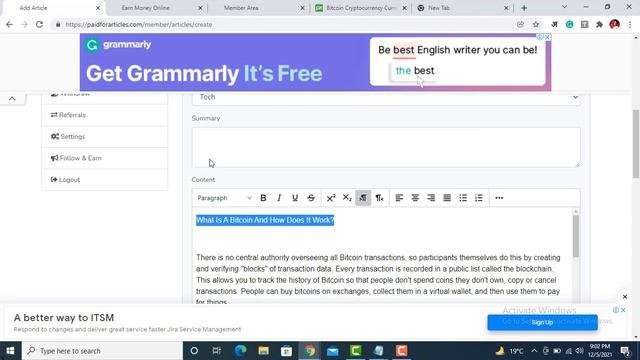
Task: Show more toolbar options (three dots)
Action: 499,198
